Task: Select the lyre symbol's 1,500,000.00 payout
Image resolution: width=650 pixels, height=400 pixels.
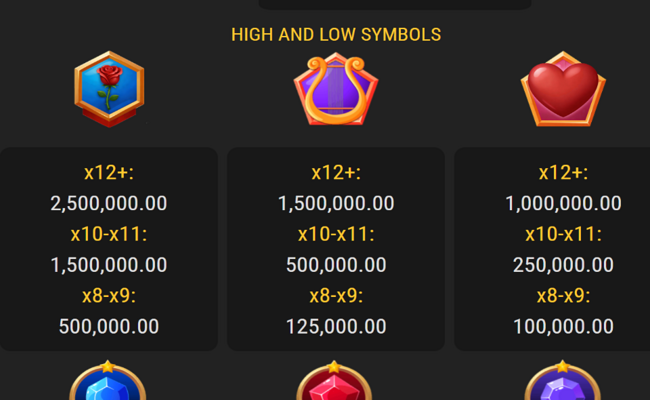Action: [x=336, y=204]
